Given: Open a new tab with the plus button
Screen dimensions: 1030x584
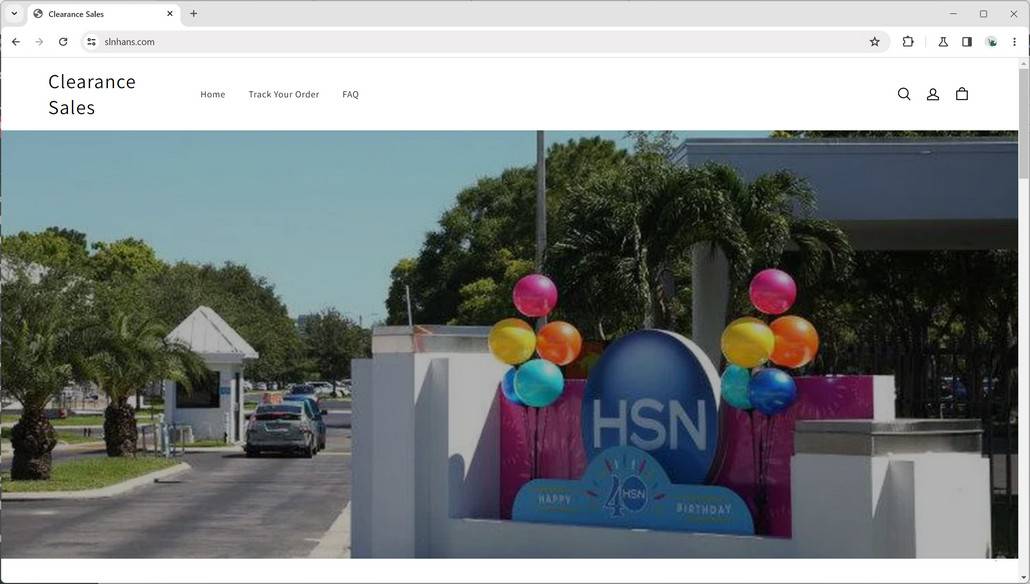Looking at the screenshot, I should coord(193,13).
